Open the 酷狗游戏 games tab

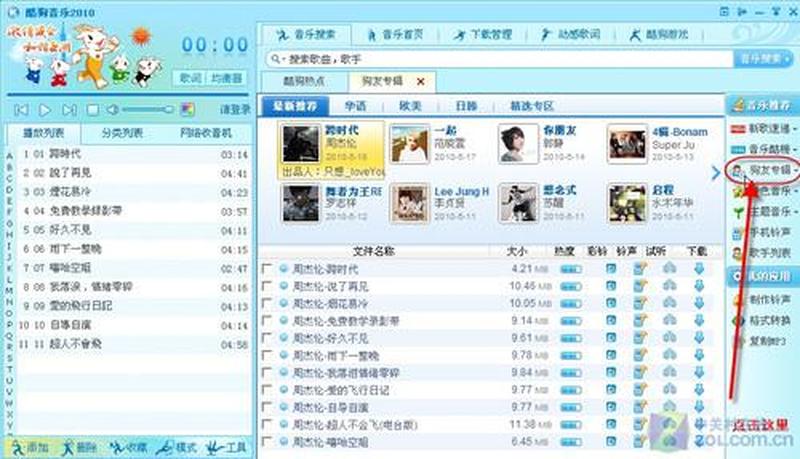point(659,35)
